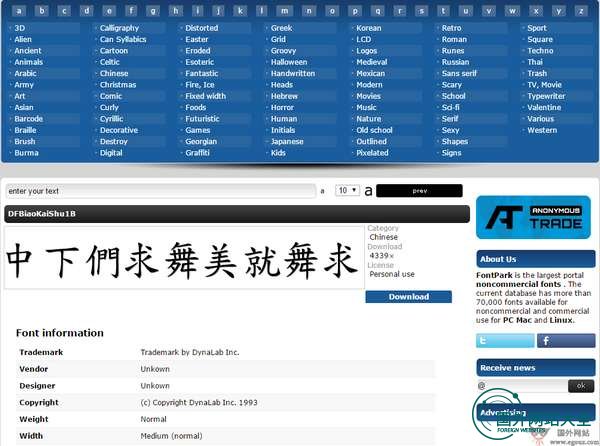Screen dimensions: 600x446
Task: Browse the Chinese fonts category
Action: point(114,73)
